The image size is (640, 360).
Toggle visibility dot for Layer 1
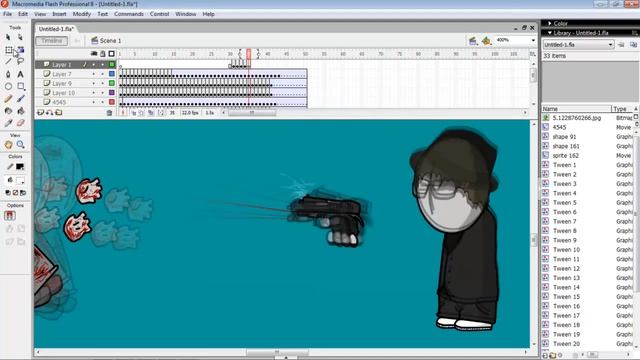(94, 64)
